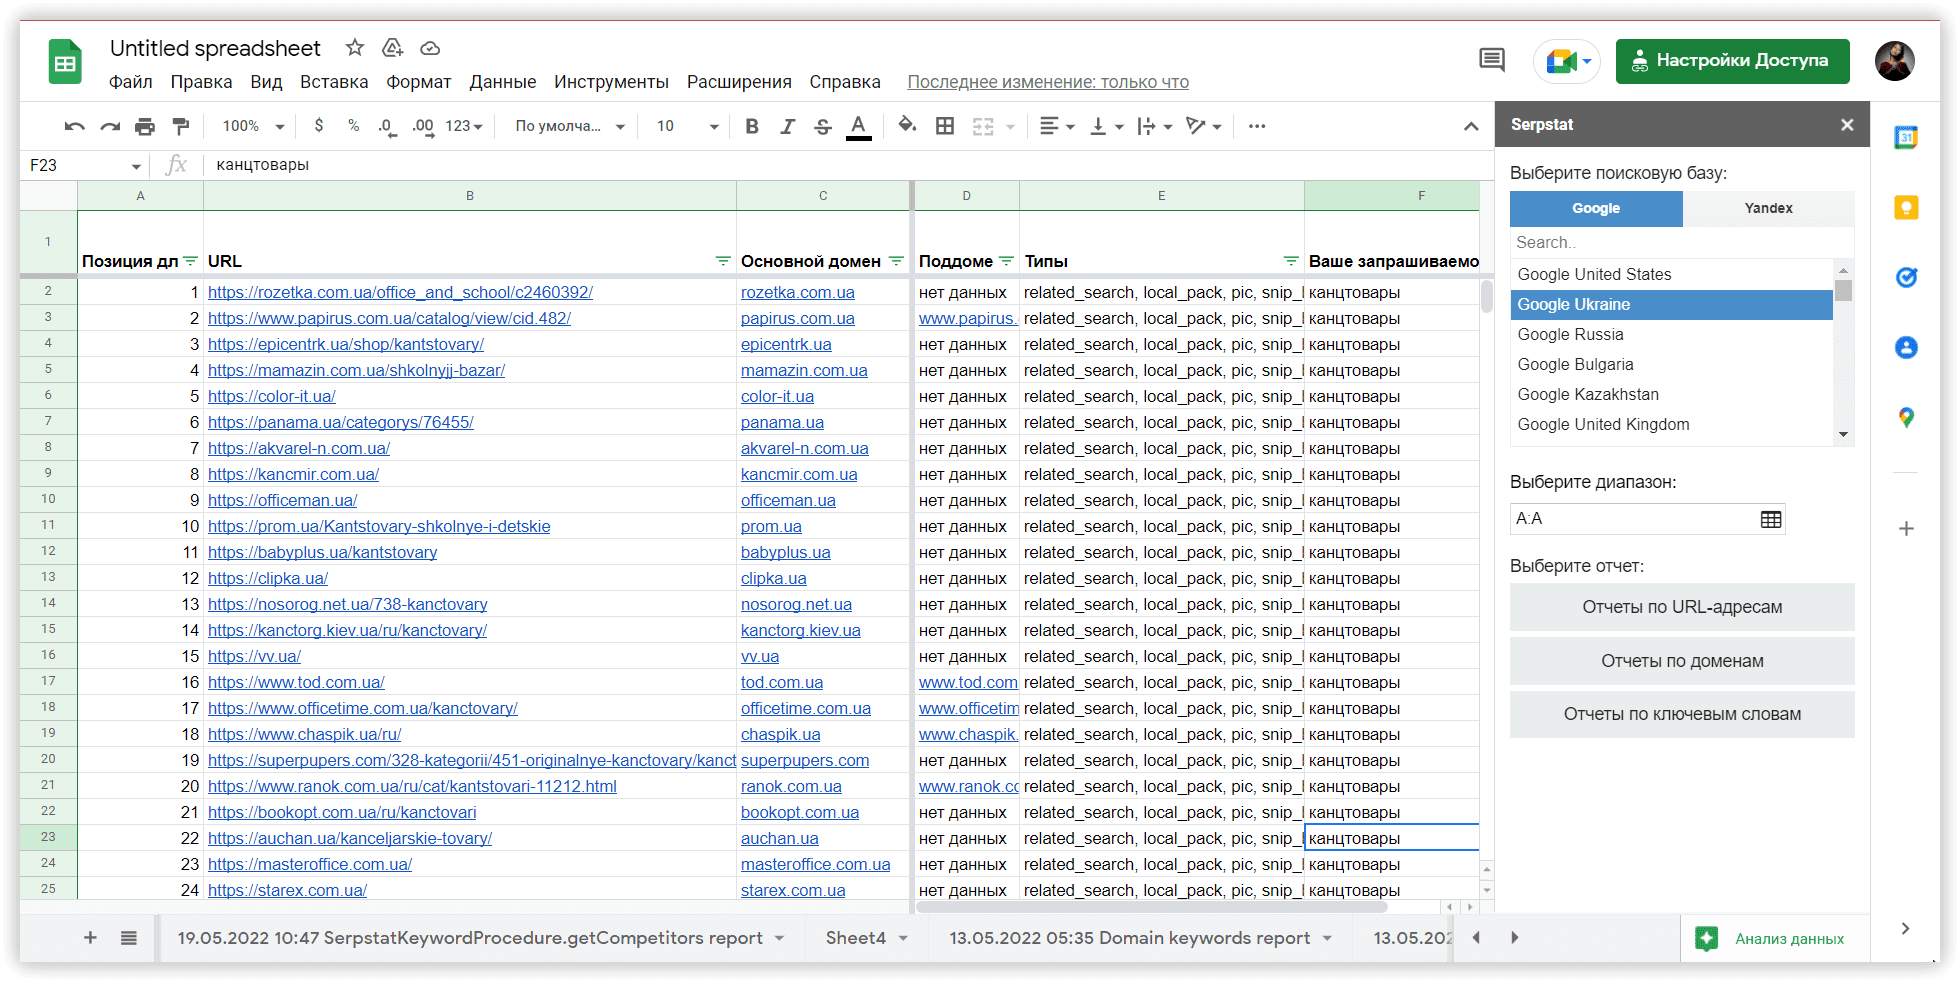Click the add sheet plus icon
This screenshot has height=982, width=1960.
click(90, 938)
